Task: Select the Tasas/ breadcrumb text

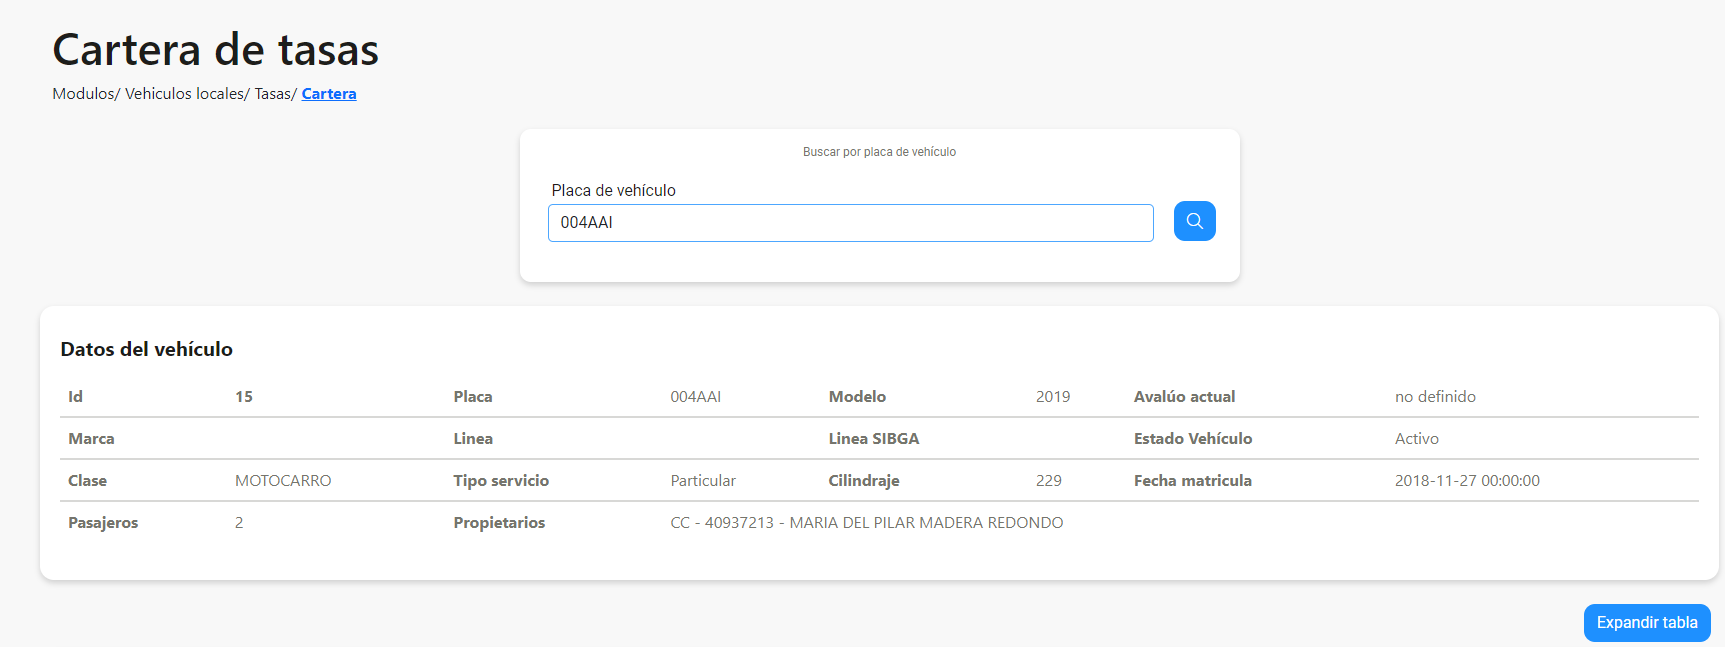Action: (276, 94)
